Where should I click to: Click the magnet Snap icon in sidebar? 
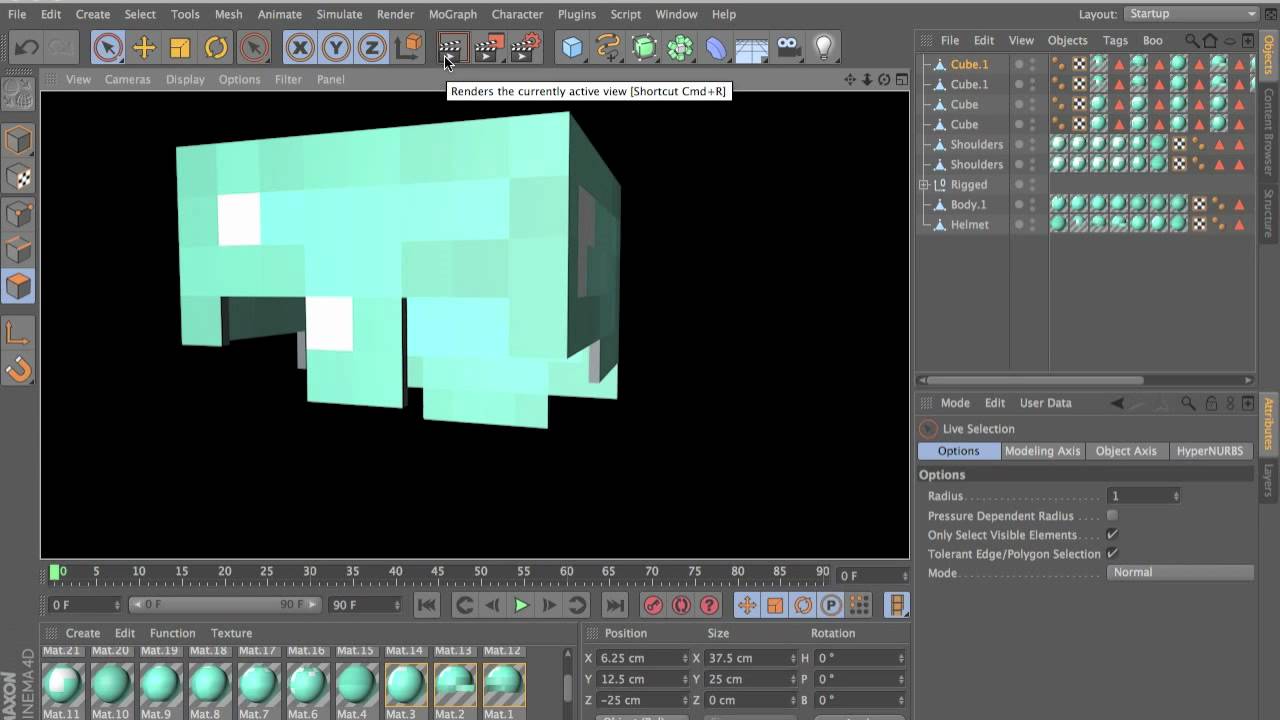click(18, 370)
